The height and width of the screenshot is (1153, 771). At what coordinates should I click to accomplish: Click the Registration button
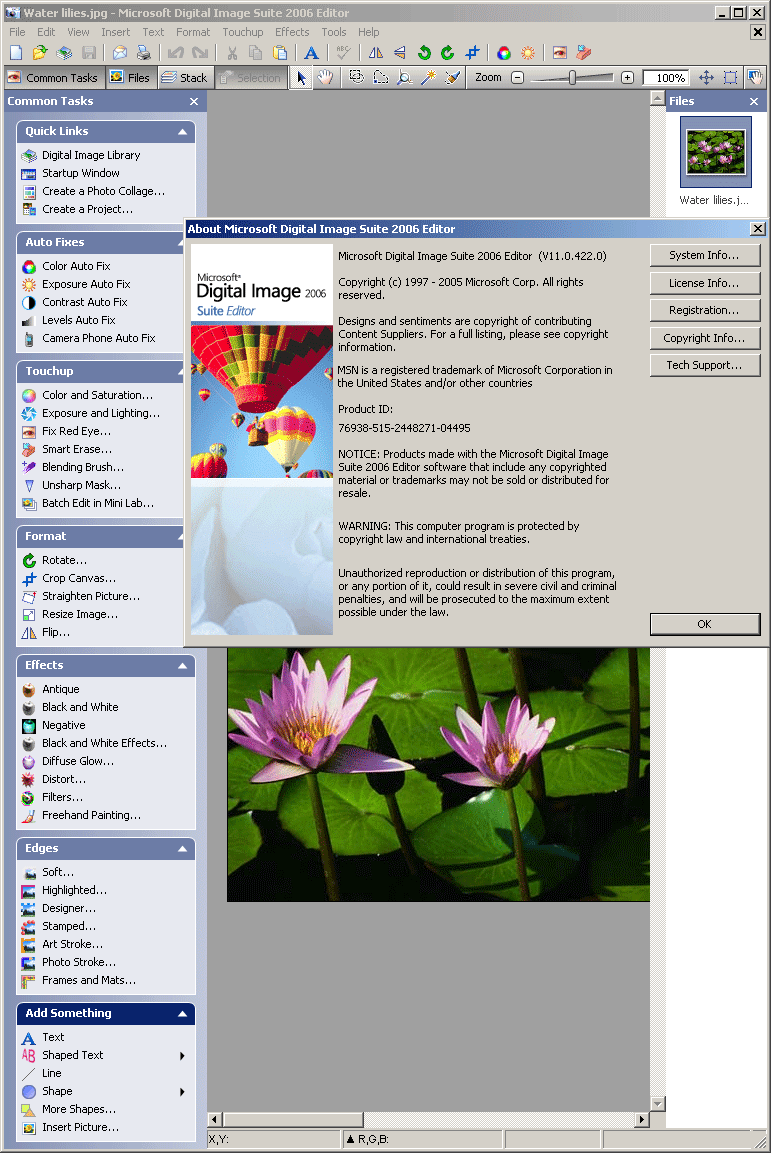(705, 310)
